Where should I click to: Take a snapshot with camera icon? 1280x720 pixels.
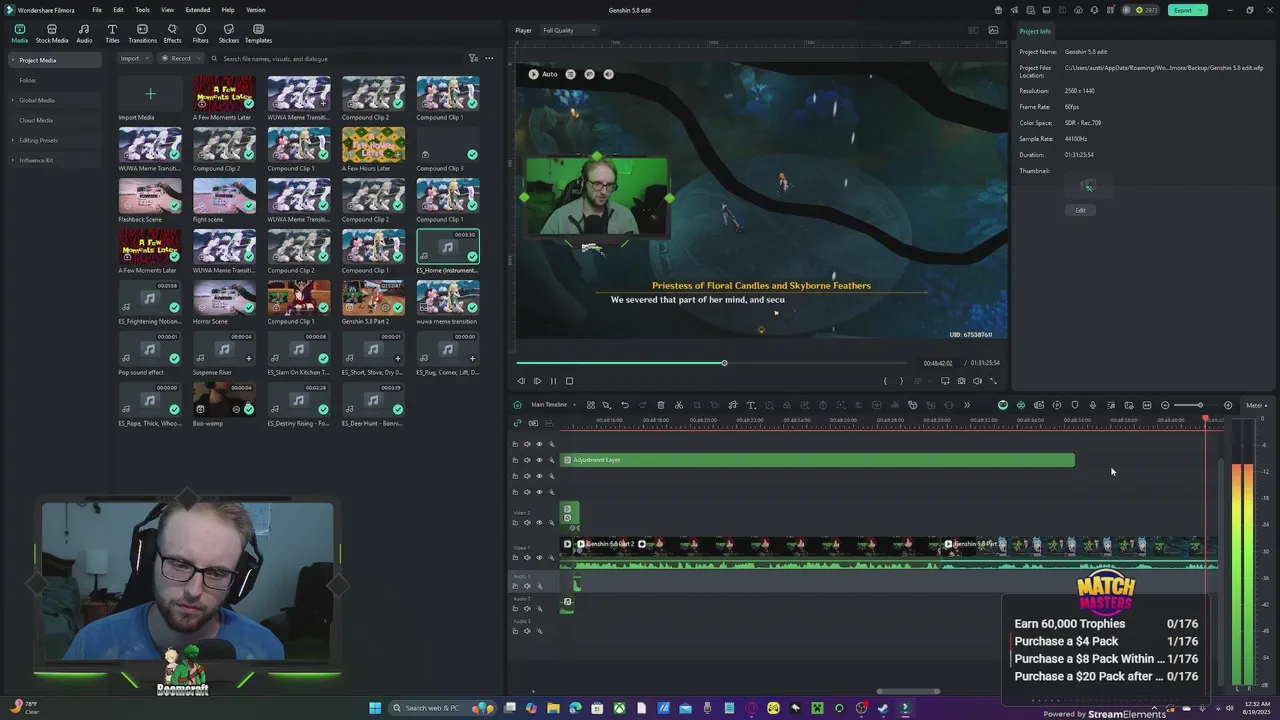coord(961,381)
